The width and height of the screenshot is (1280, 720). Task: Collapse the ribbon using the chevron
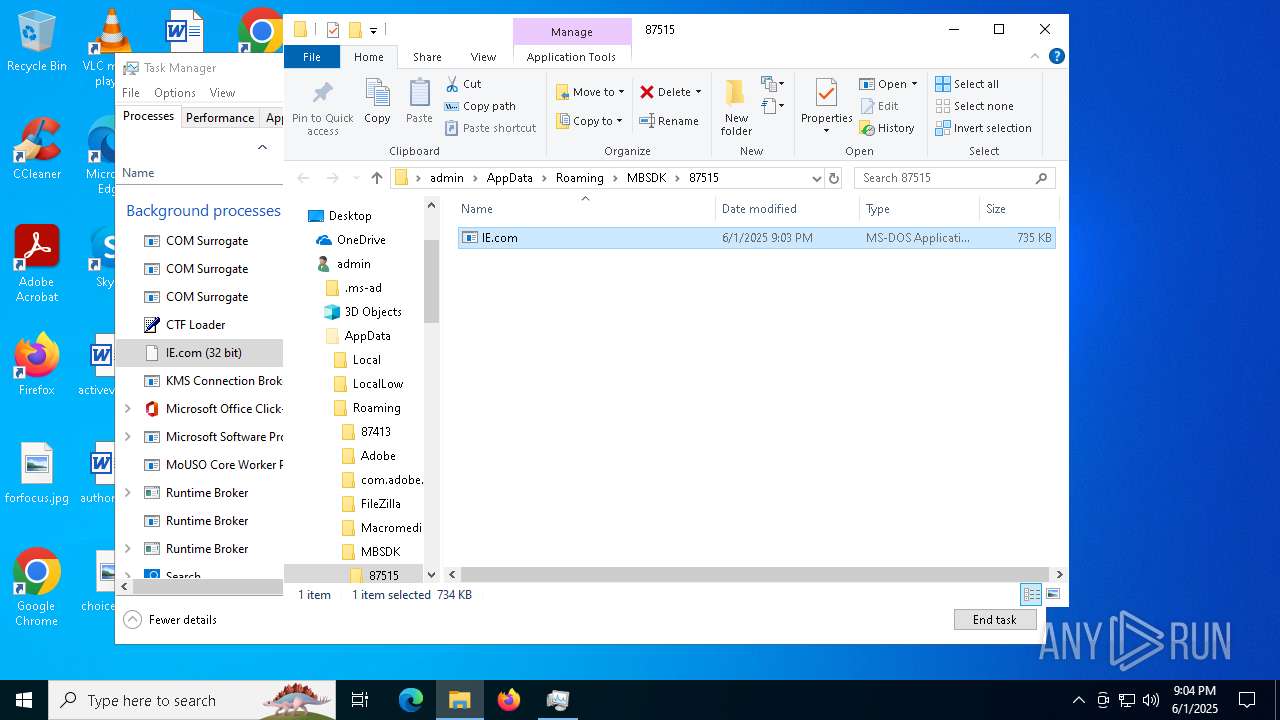(x=1036, y=57)
